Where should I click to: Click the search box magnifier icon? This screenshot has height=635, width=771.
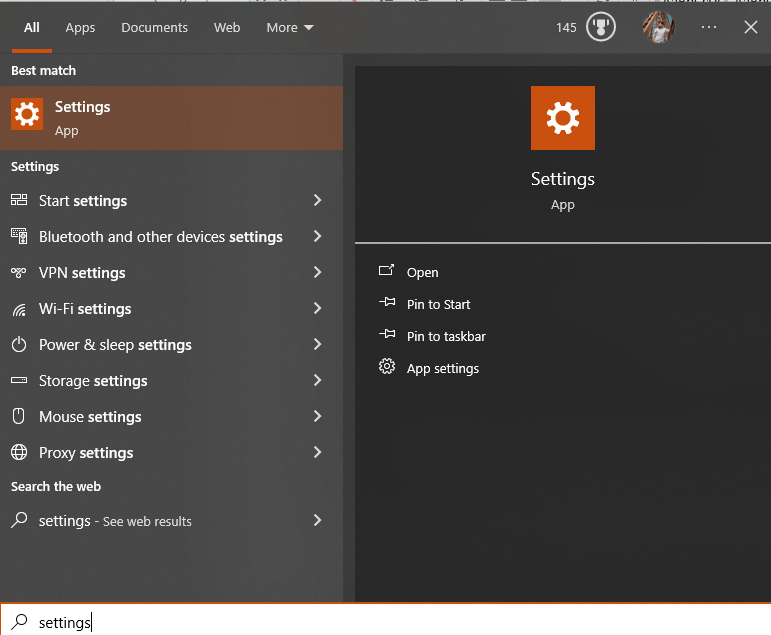(20, 622)
